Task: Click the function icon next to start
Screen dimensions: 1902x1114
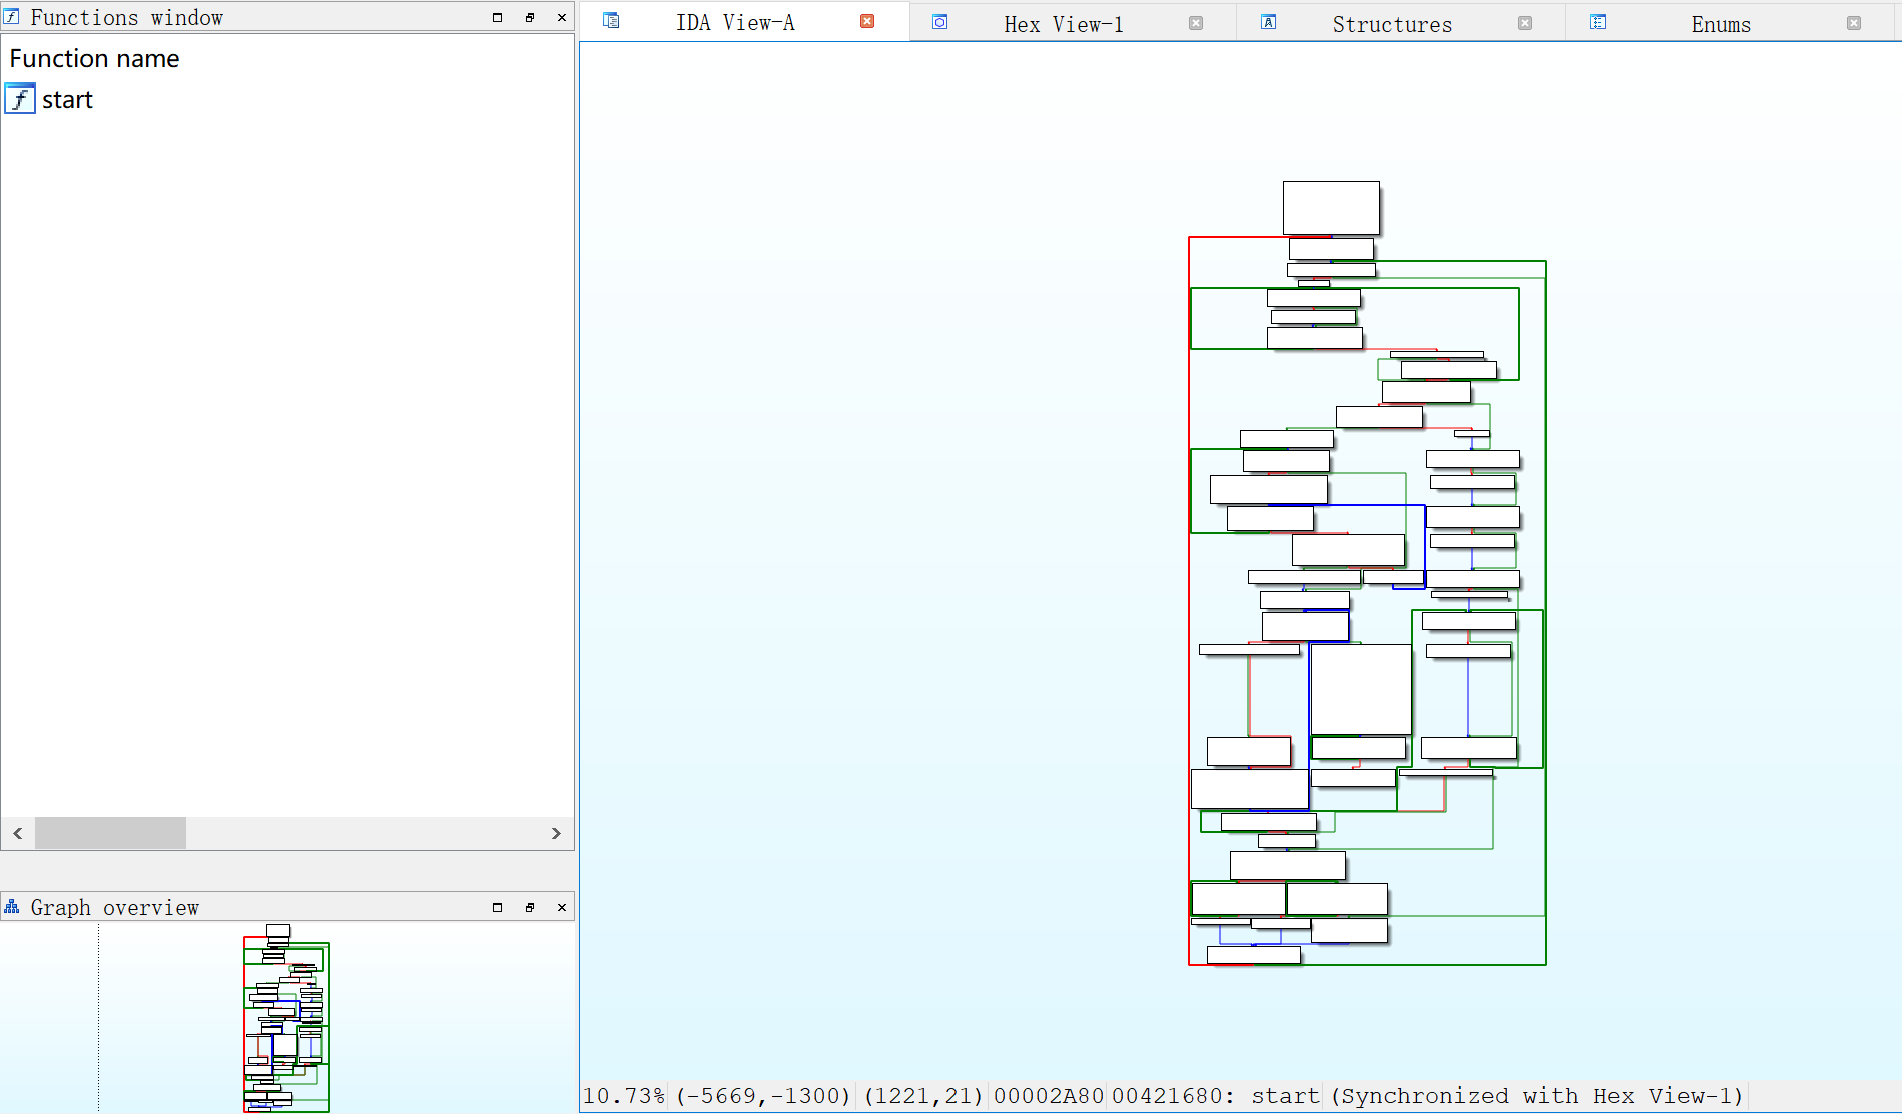Action: coord(20,99)
